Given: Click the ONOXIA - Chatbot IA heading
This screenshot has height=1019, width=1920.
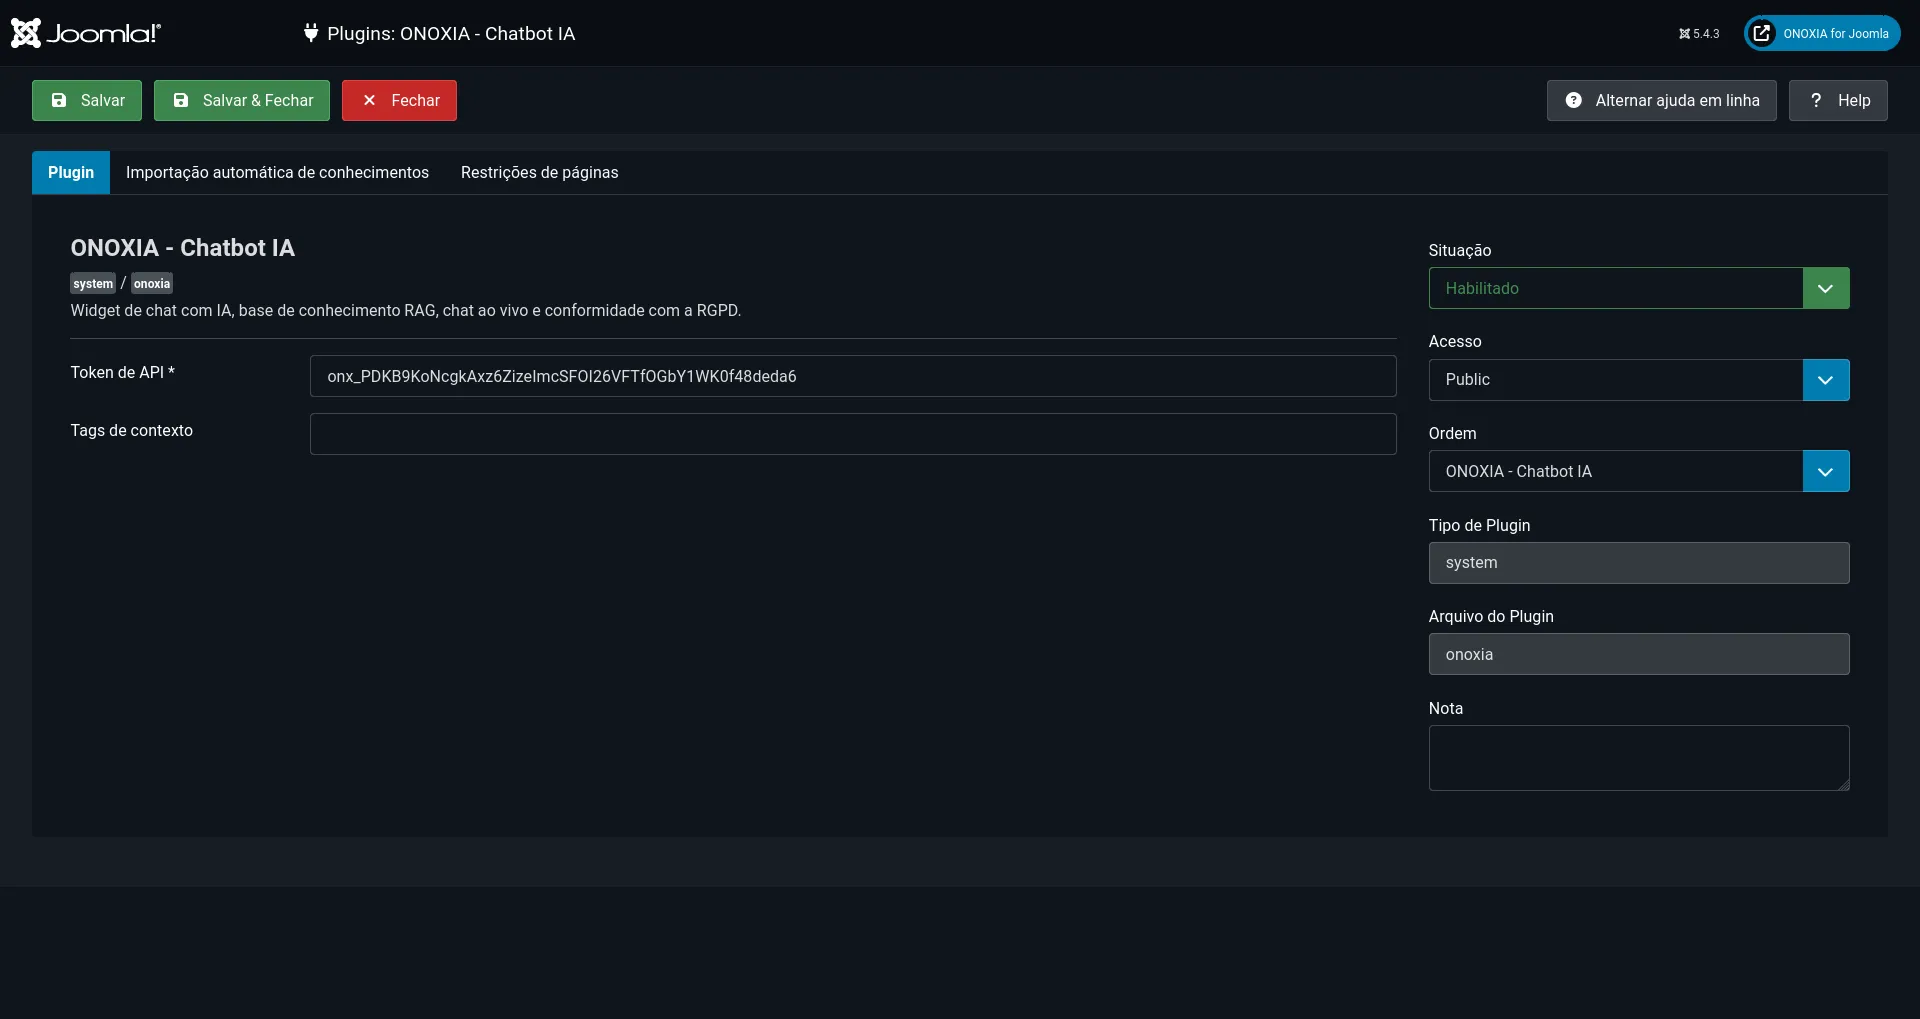Looking at the screenshot, I should point(182,248).
